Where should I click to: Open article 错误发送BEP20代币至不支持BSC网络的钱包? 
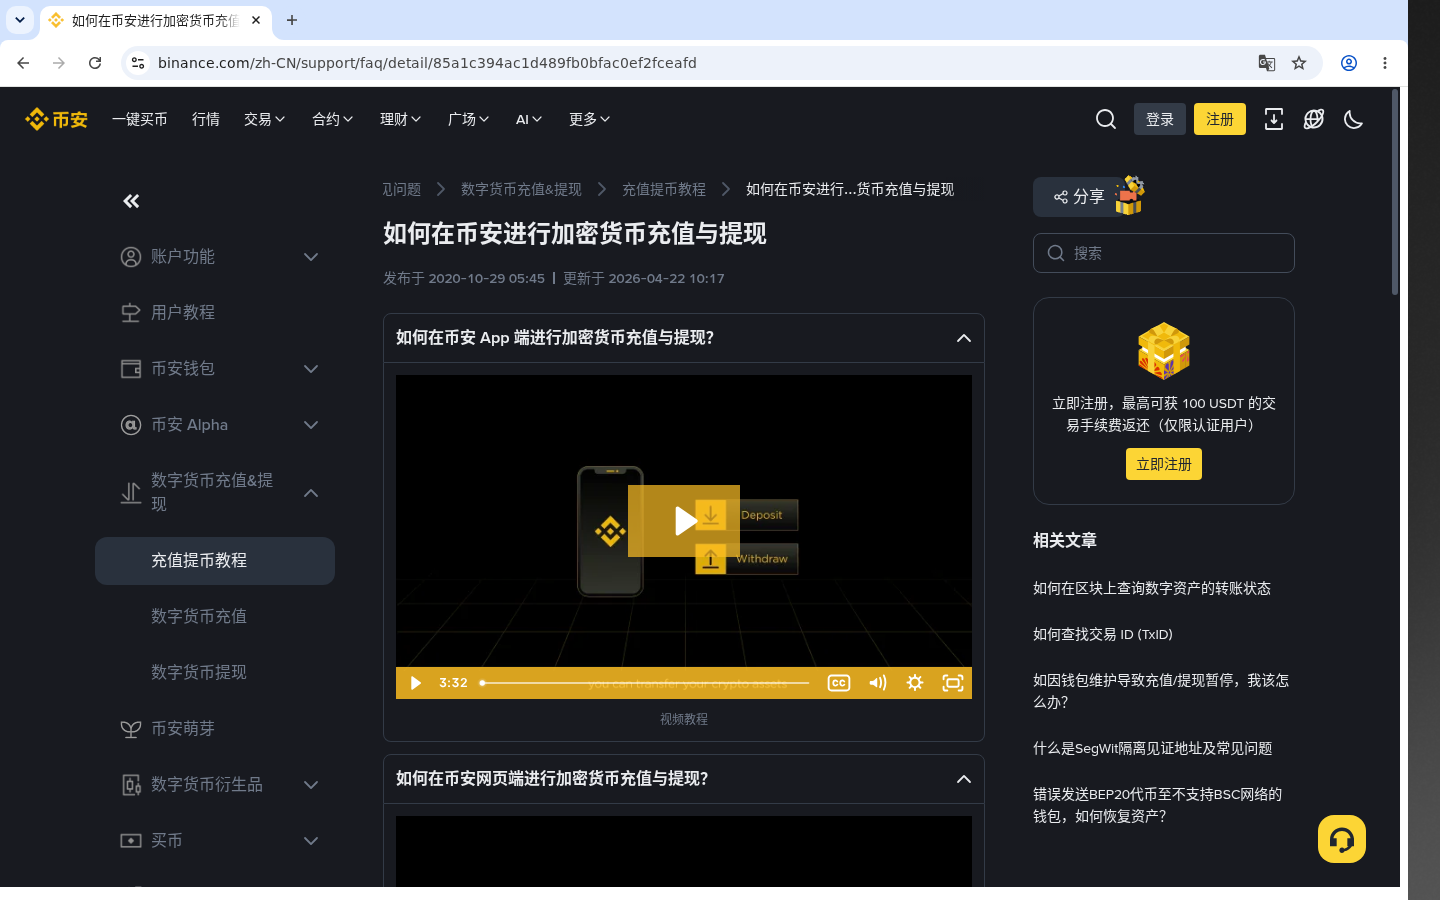(1158, 805)
